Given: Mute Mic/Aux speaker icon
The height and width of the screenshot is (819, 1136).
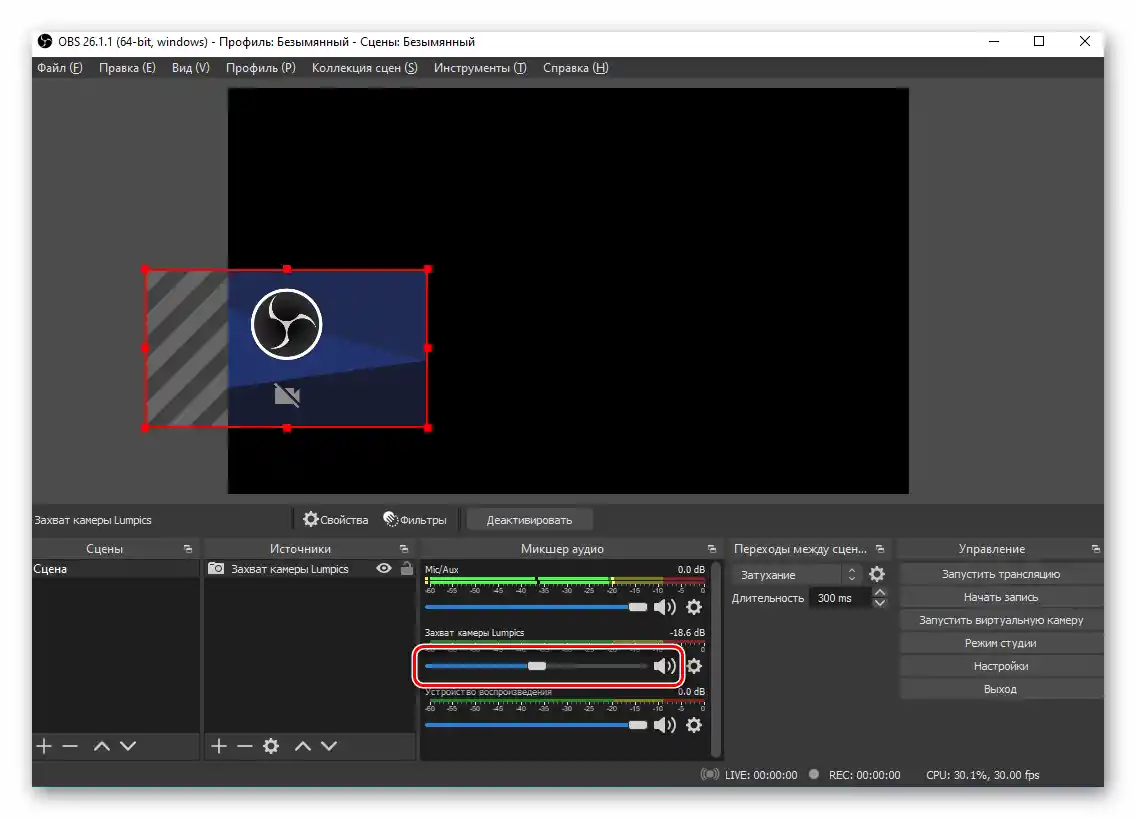Looking at the screenshot, I should tap(664, 607).
